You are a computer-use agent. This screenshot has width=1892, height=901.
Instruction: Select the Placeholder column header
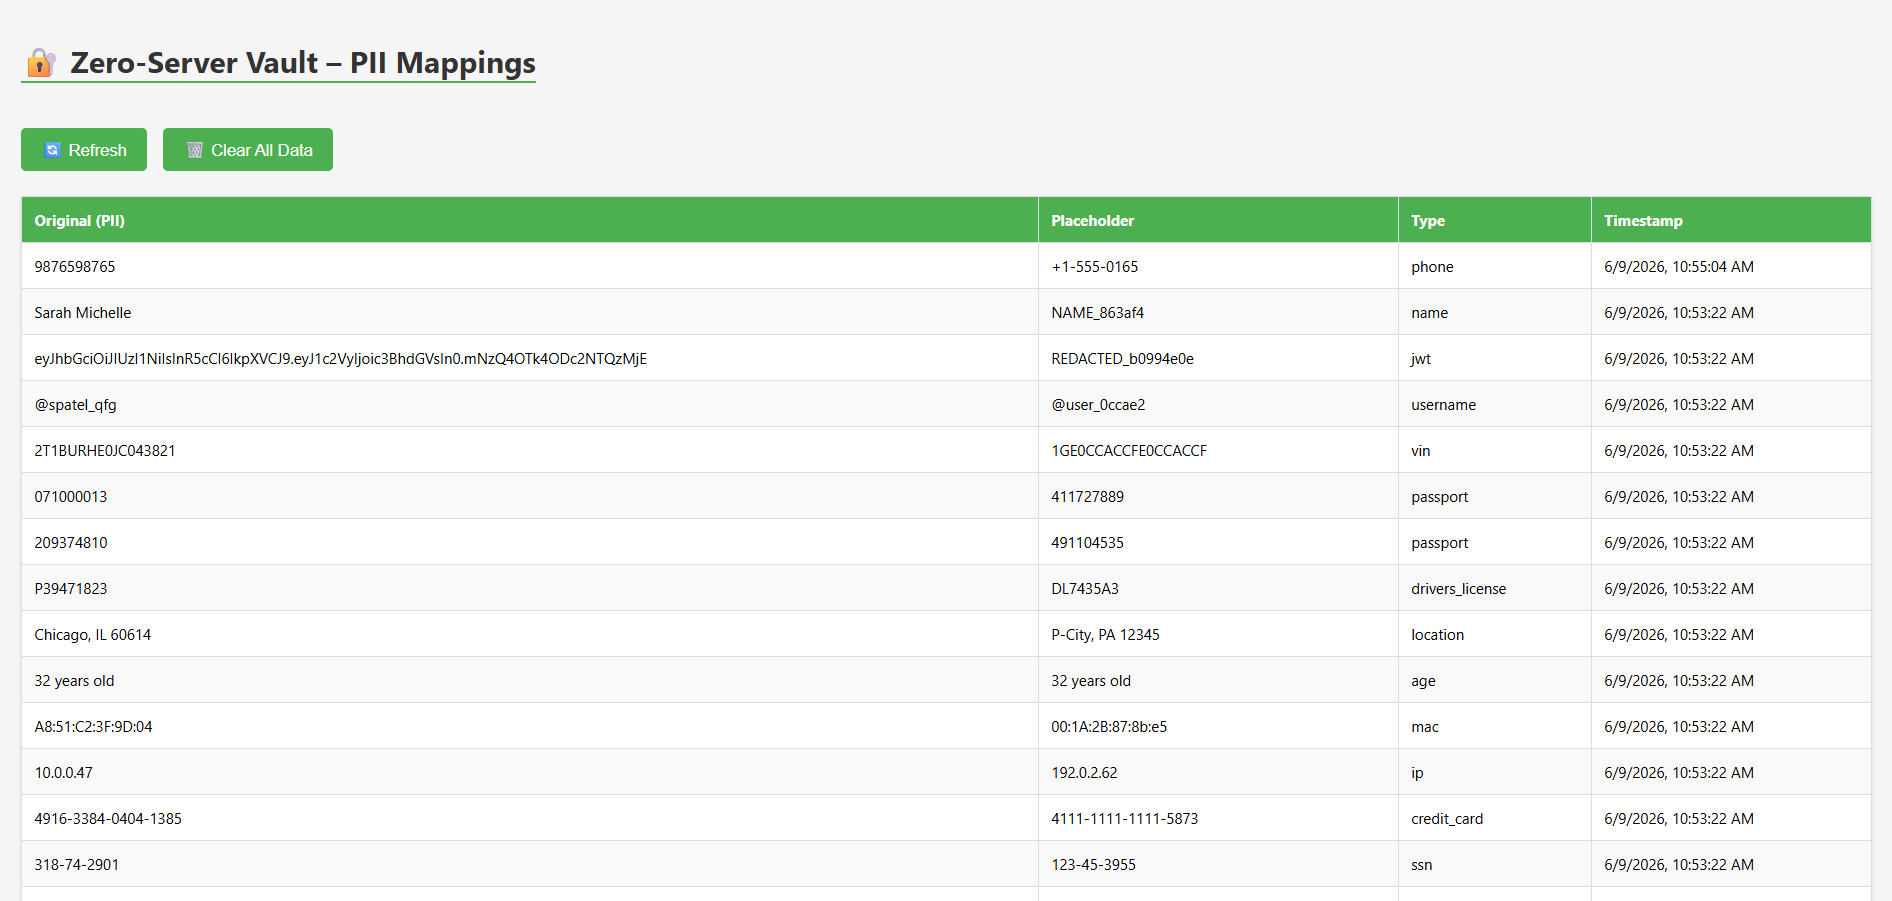click(1218, 220)
